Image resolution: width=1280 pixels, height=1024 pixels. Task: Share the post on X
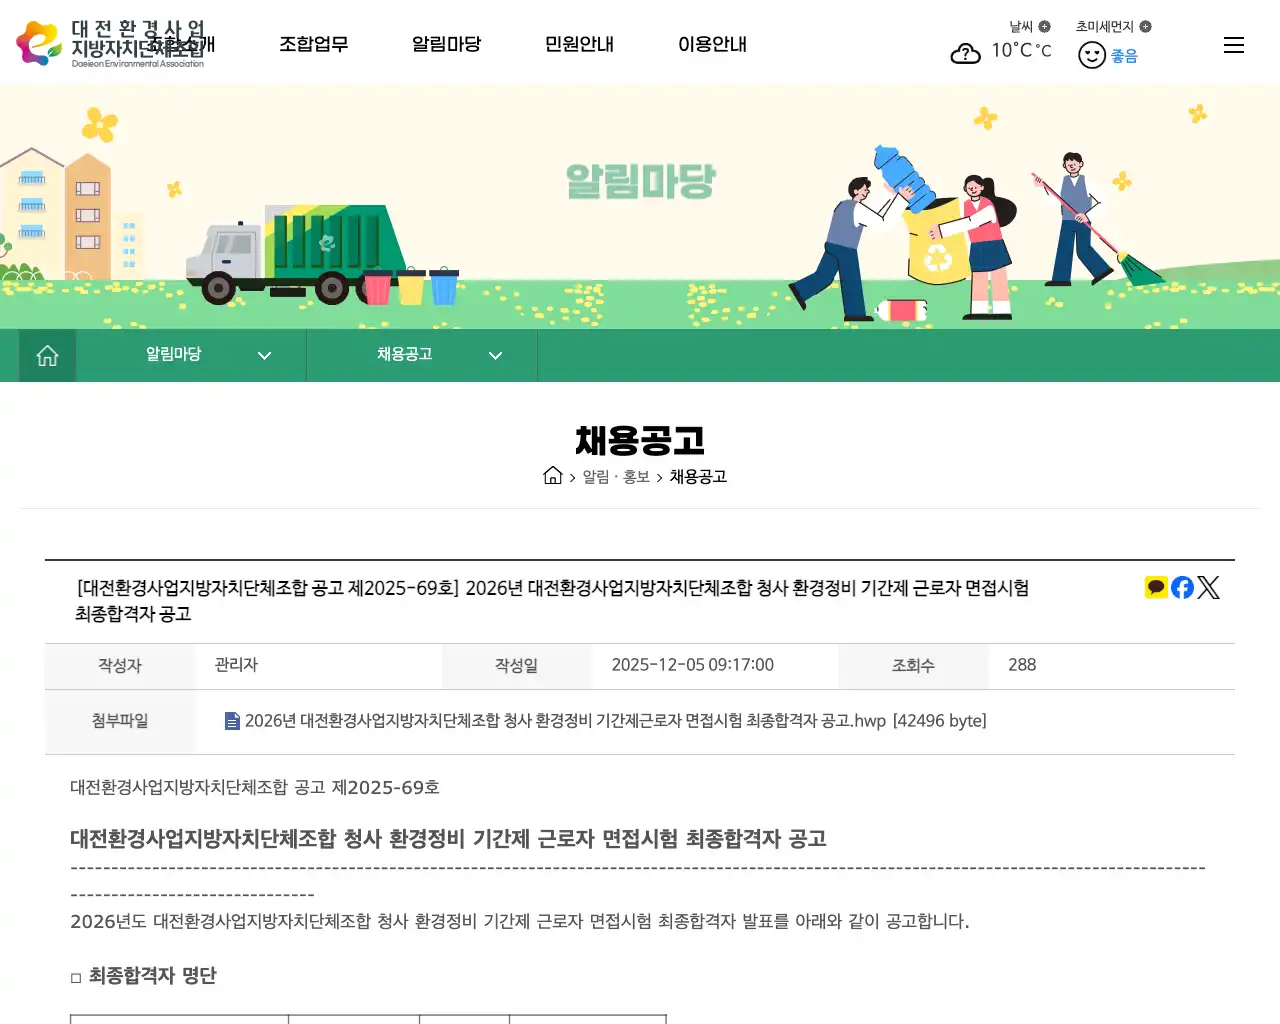coord(1208,587)
